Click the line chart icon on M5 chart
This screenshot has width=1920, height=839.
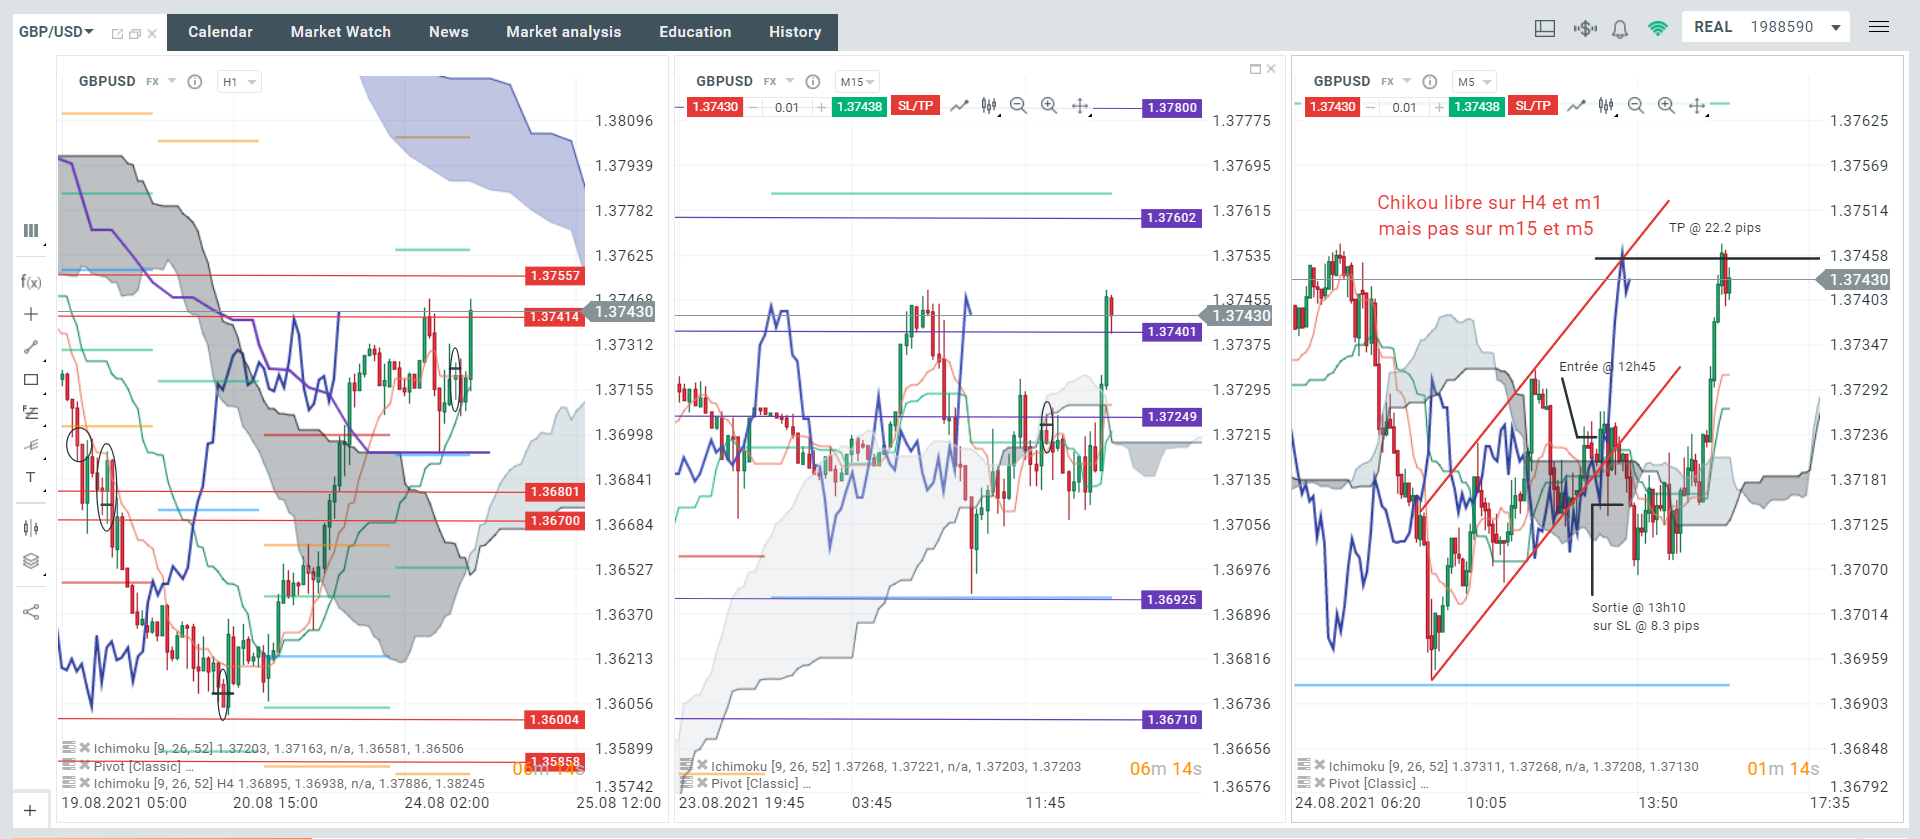tap(1576, 105)
